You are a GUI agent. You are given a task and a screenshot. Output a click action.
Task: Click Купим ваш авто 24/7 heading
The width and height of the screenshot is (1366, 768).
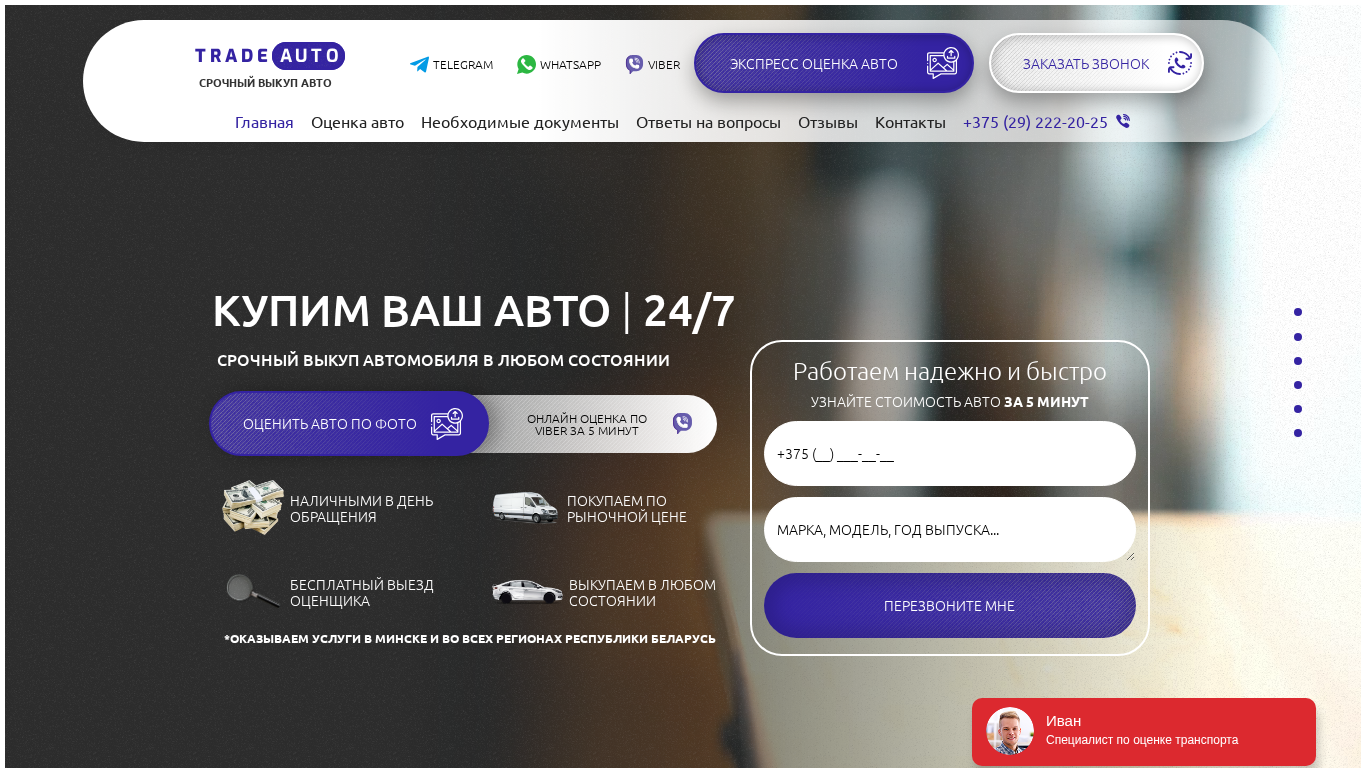coord(474,311)
